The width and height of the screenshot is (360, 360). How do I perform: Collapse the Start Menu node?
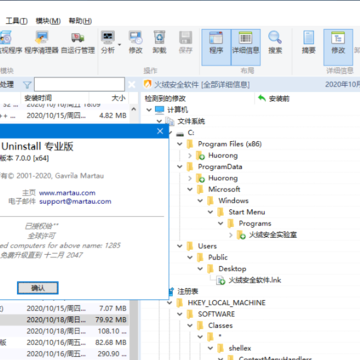(210, 212)
